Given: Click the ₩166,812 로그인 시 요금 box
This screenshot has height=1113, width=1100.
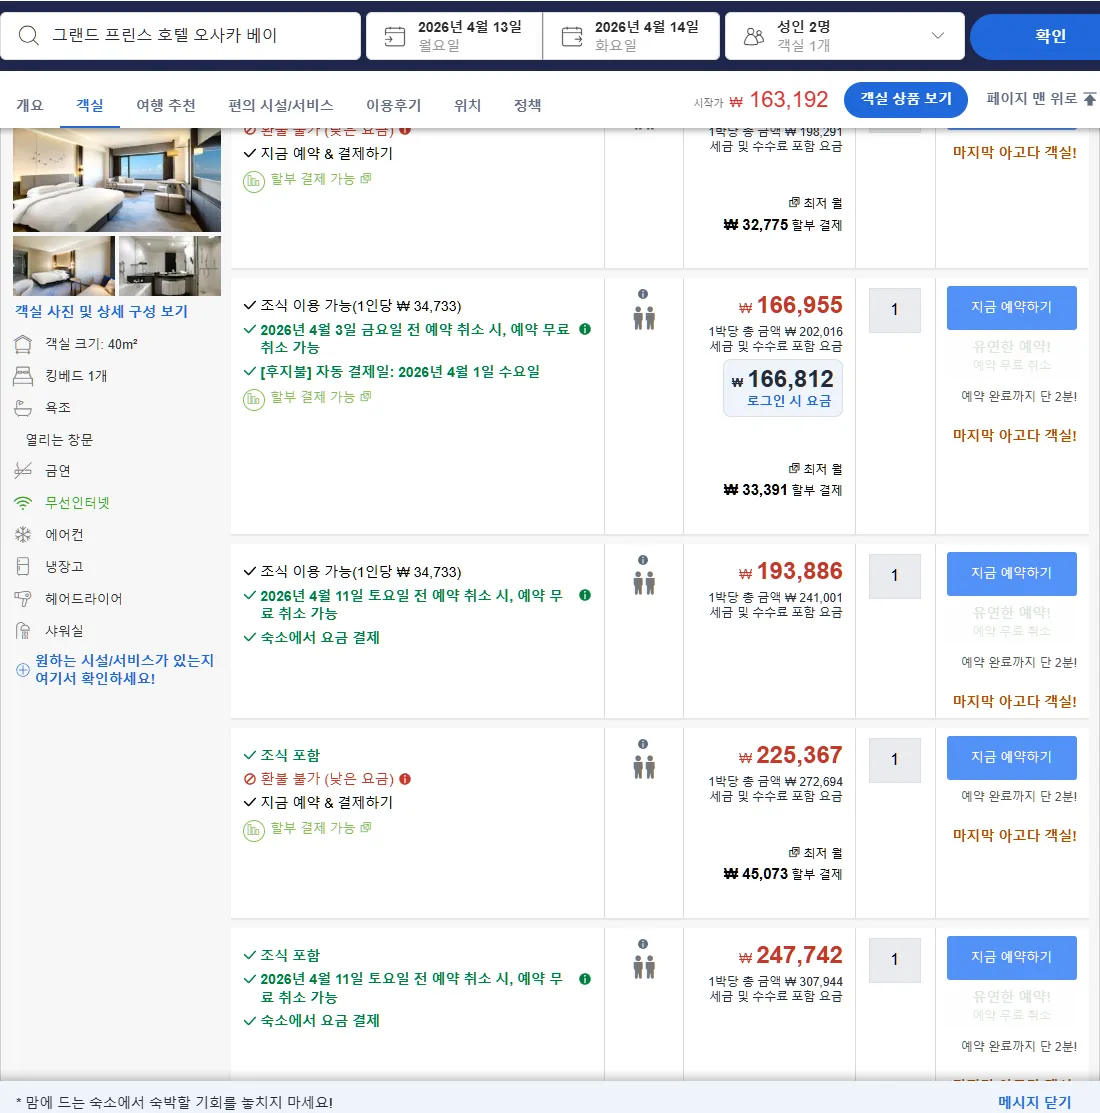Looking at the screenshot, I should pyautogui.click(x=783, y=388).
